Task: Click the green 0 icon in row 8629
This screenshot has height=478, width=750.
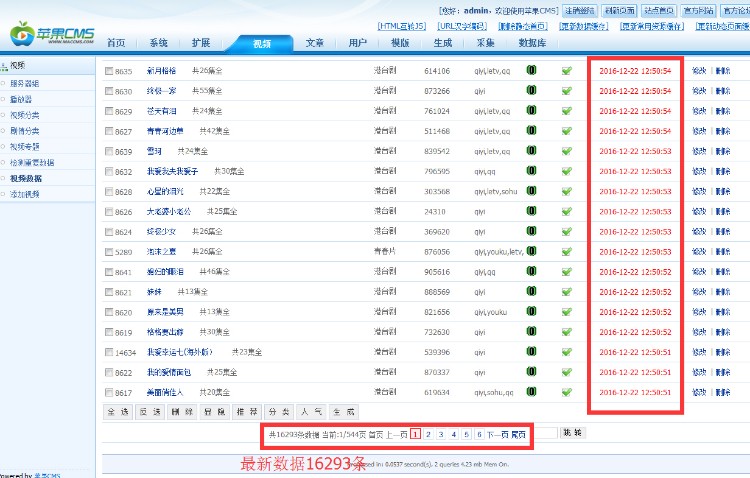Action: tap(531, 110)
